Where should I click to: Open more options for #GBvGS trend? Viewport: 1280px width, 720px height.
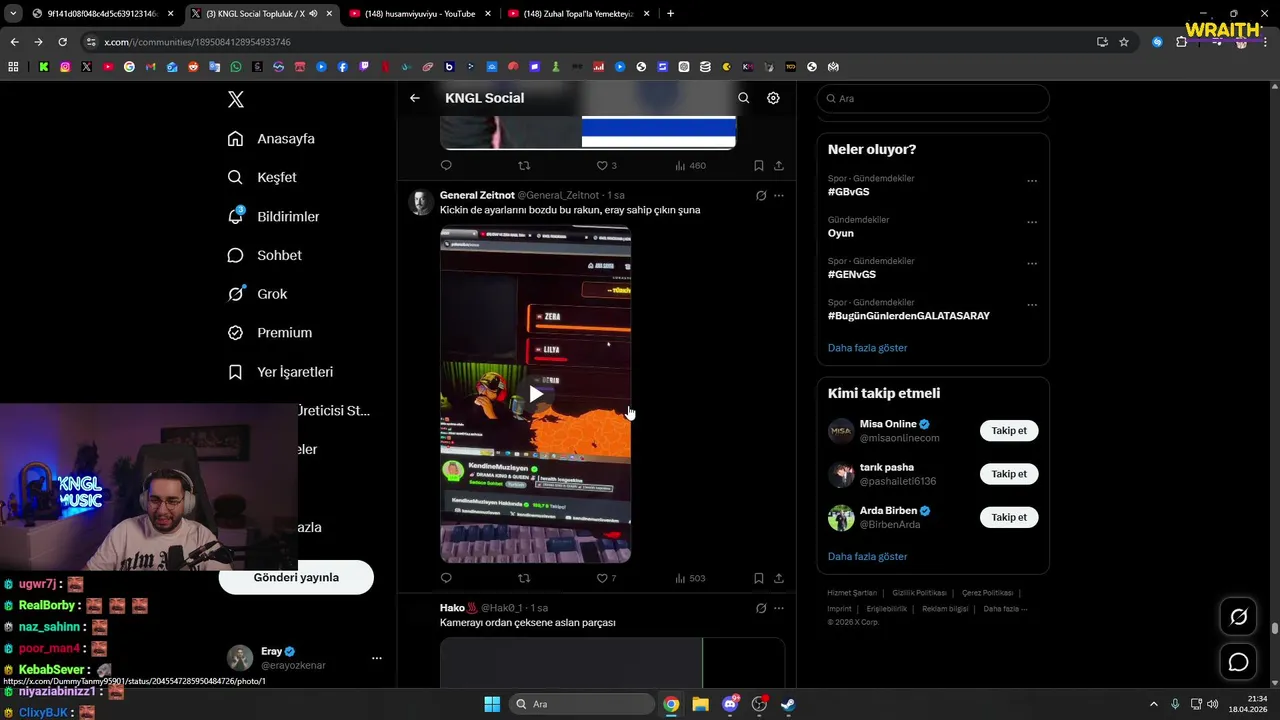[1032, 181]
